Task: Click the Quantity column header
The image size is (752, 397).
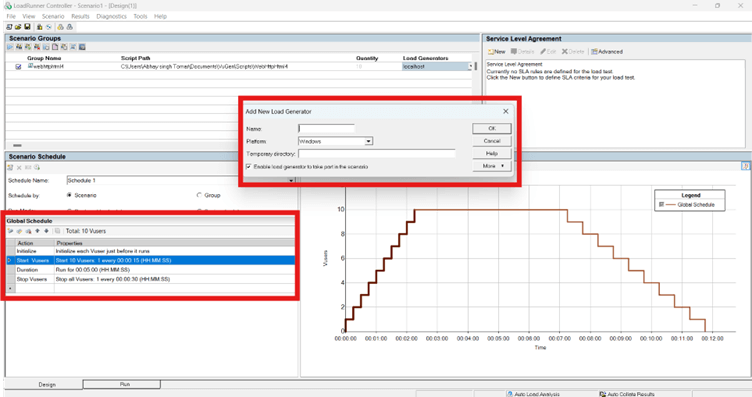Action: (367, 58)
